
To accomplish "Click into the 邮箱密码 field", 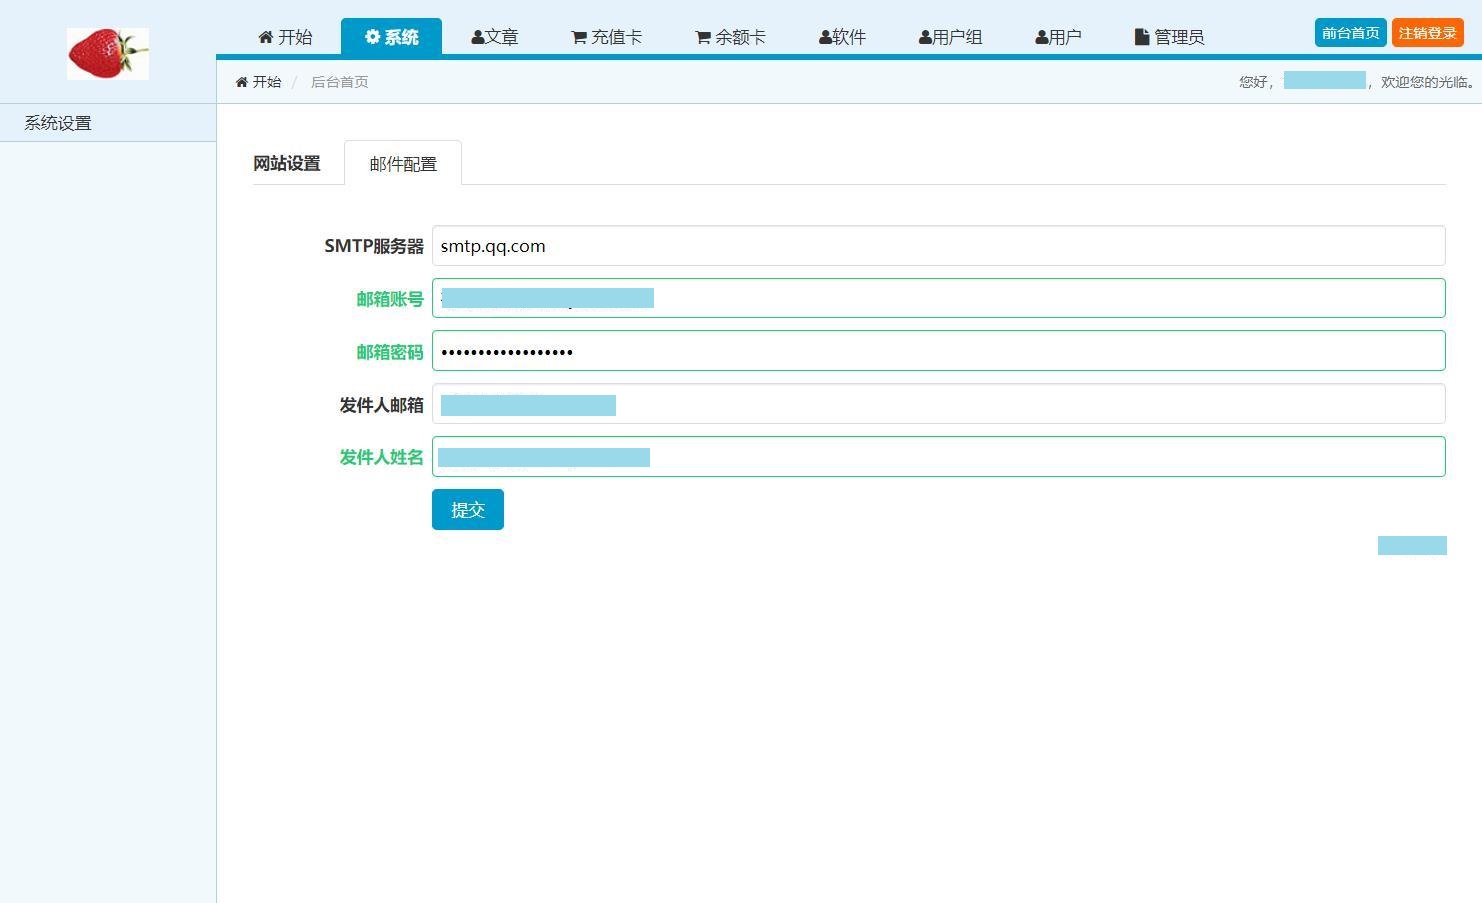I will (938, 351).
